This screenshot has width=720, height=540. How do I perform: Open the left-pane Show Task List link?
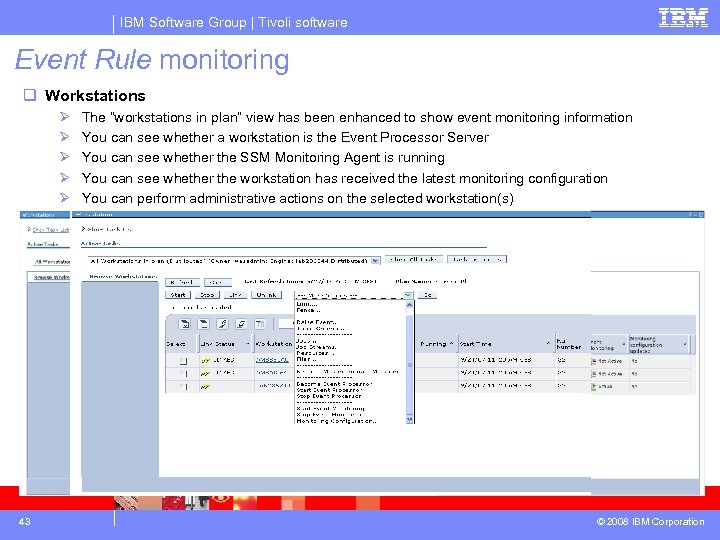point(51,229)
